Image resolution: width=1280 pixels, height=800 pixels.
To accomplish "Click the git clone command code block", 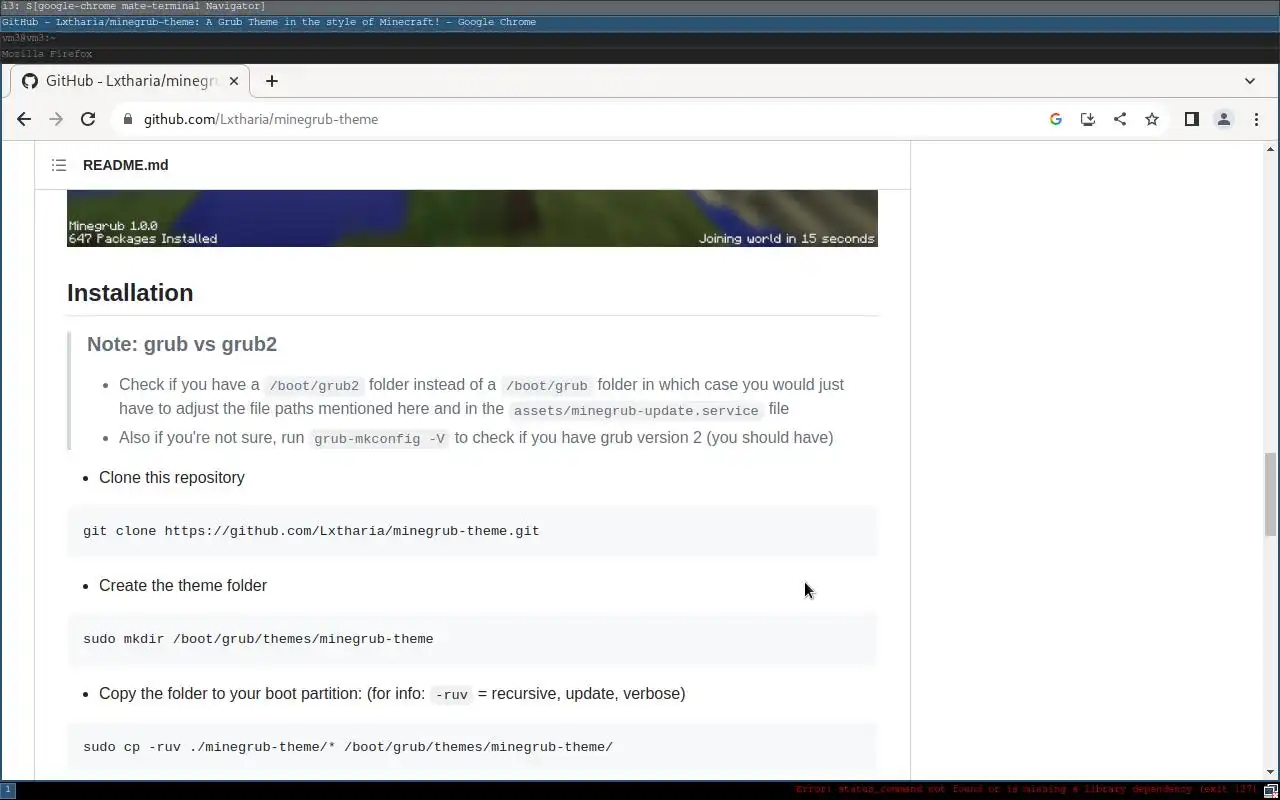I will coord(472,531).
